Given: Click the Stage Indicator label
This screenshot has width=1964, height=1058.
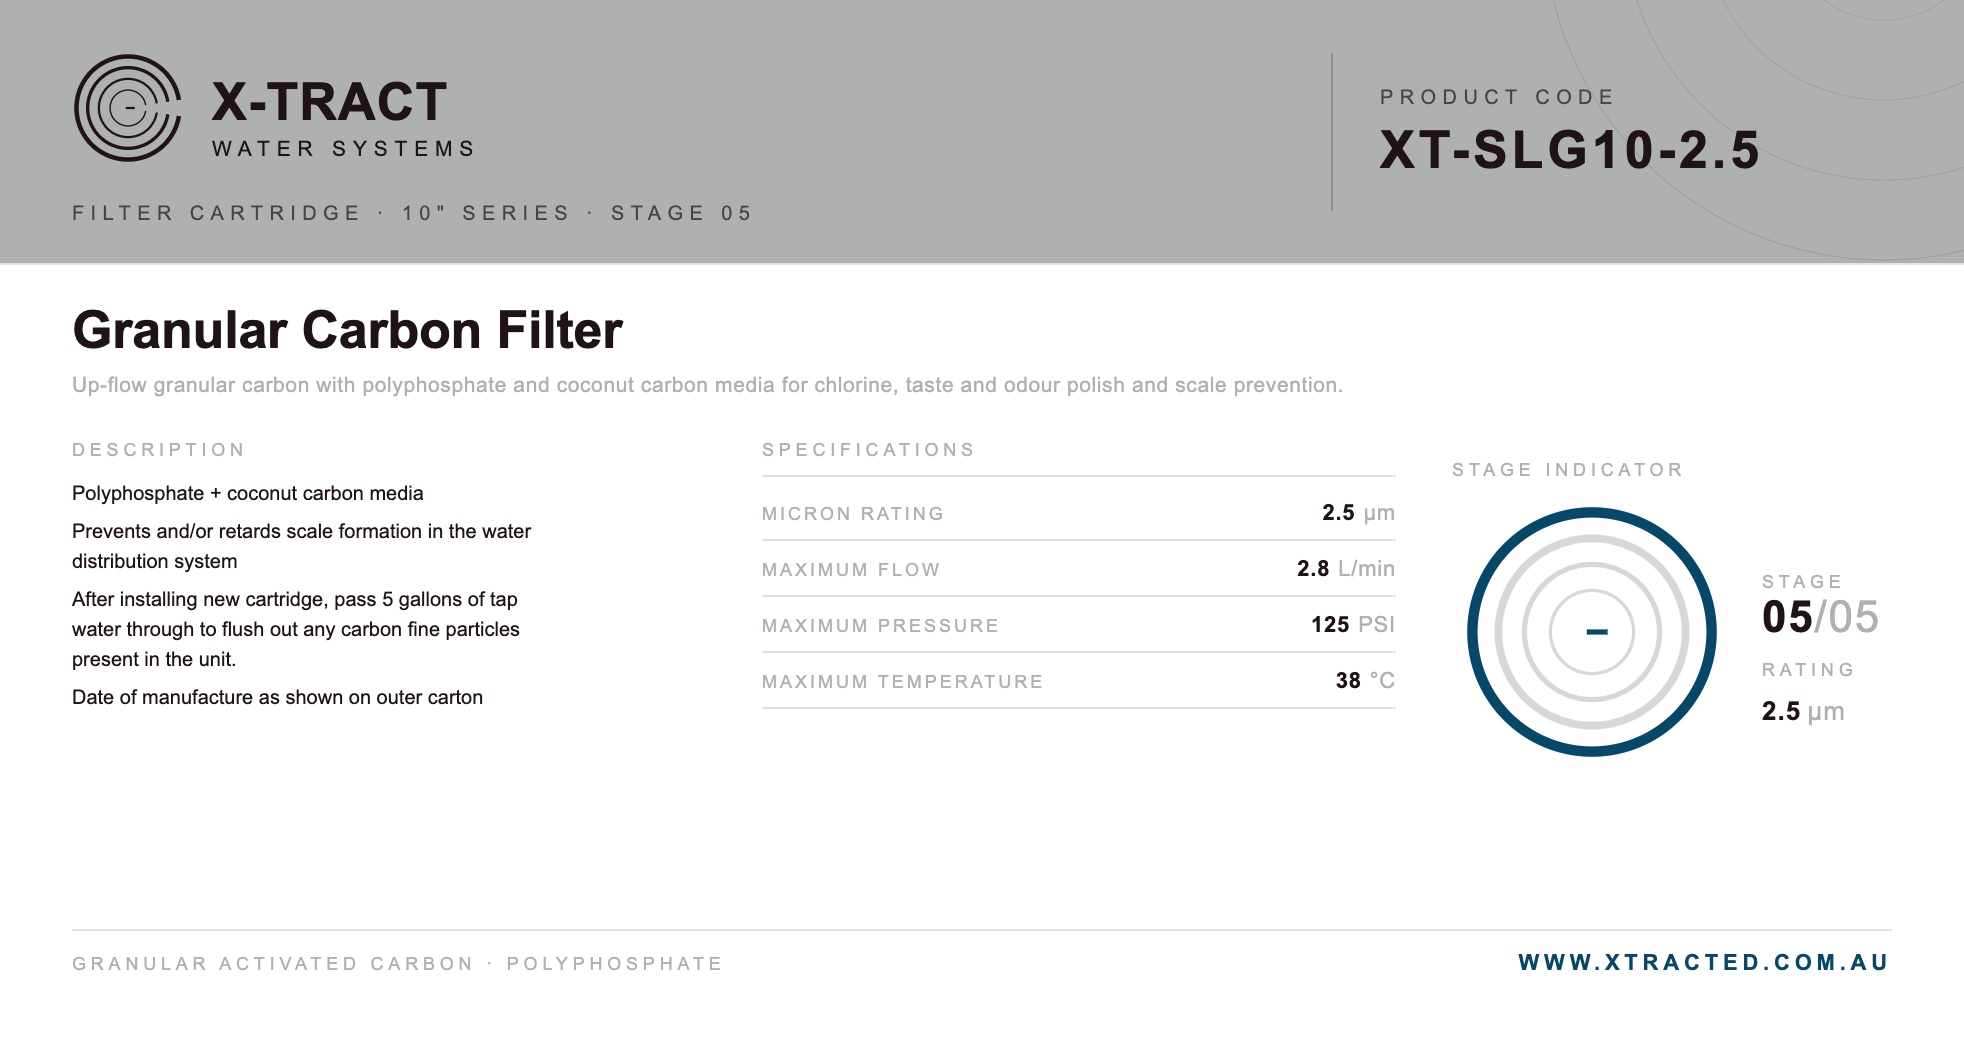Looking at the screenshot, I should click(x=1567, y=470).
